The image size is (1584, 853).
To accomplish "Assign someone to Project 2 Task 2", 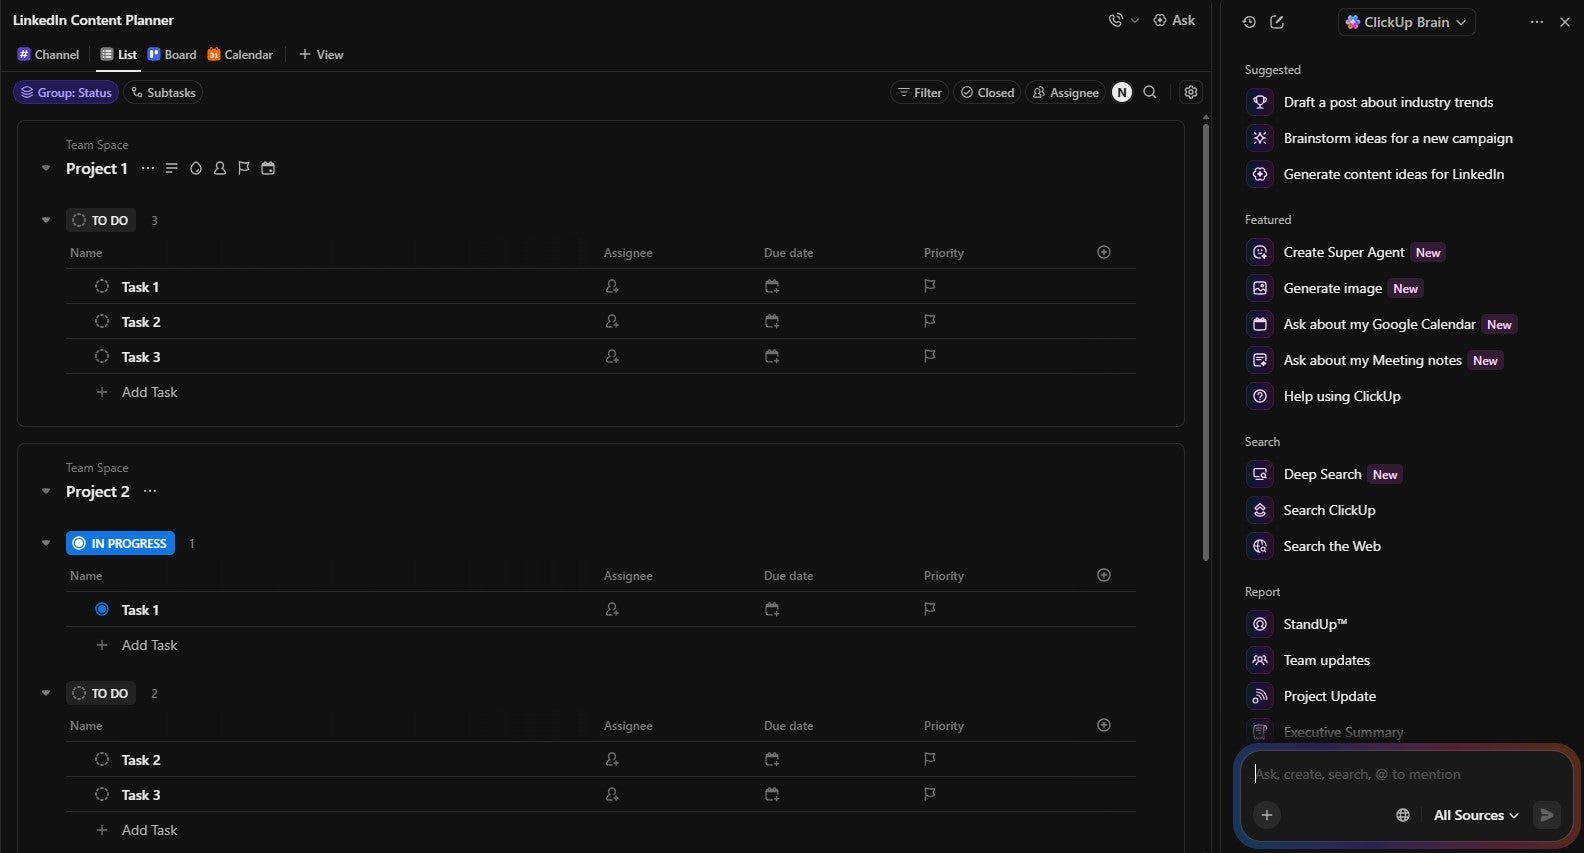I will tap(612, 760).
